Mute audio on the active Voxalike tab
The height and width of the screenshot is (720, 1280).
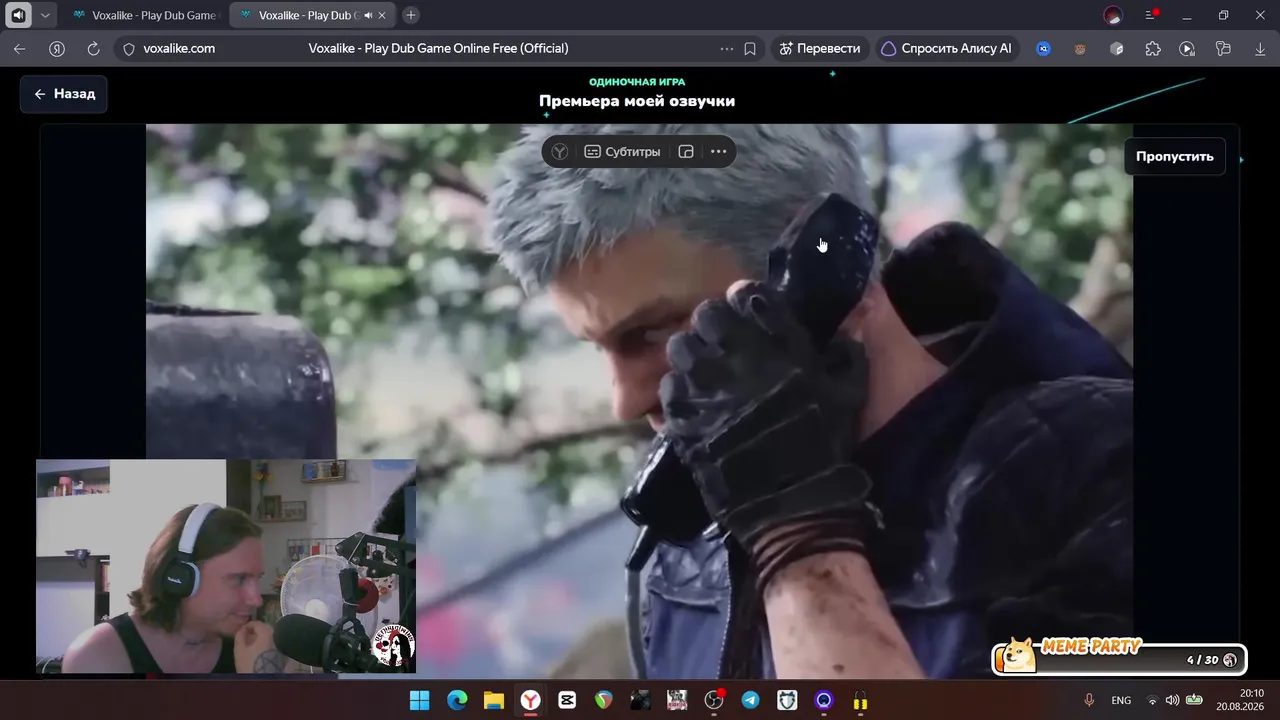click(x=368, y=15)
